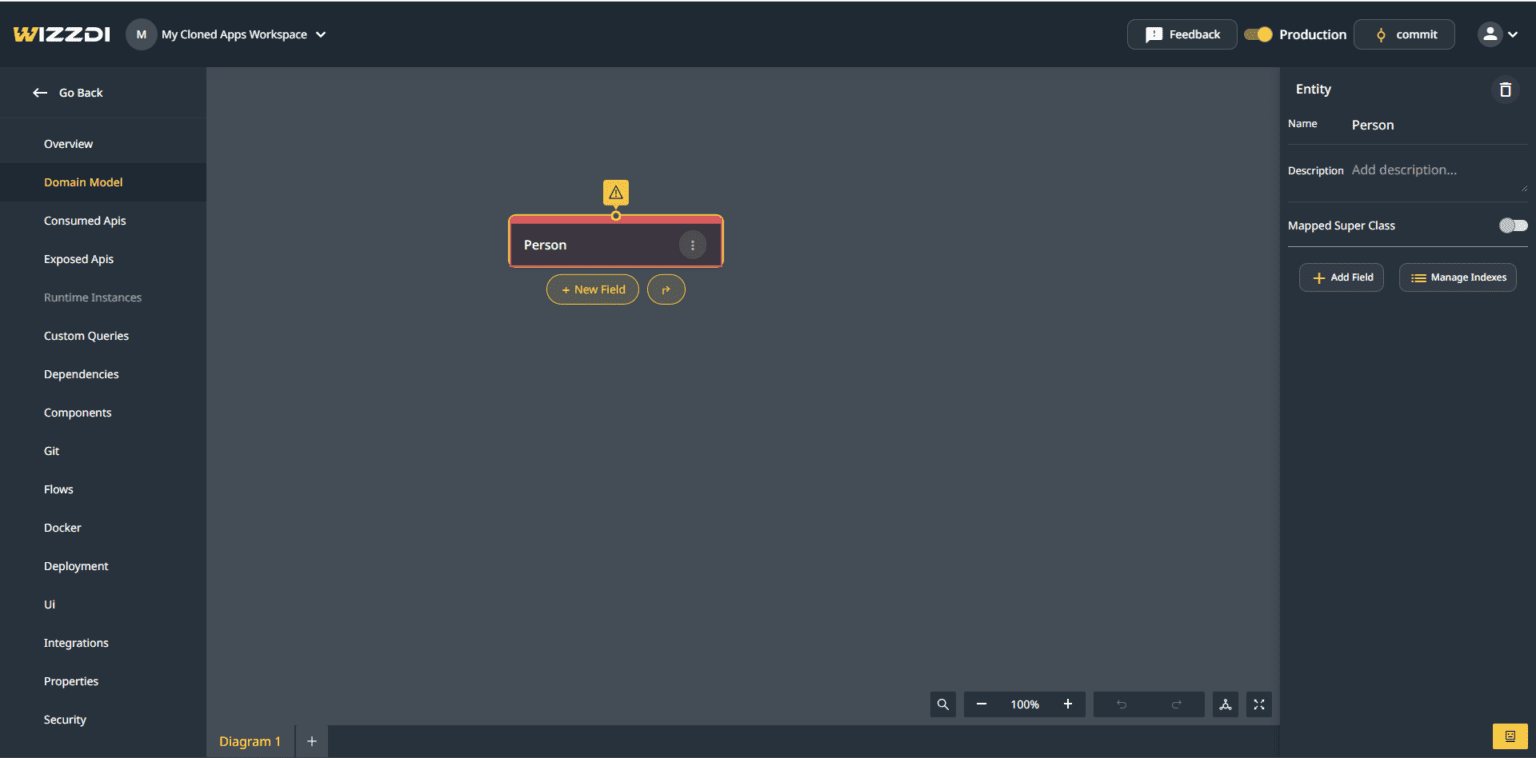Toggle fullscreen diagram view
The height and width of the screenshot is (758, 1536).
pos(1259,704)
